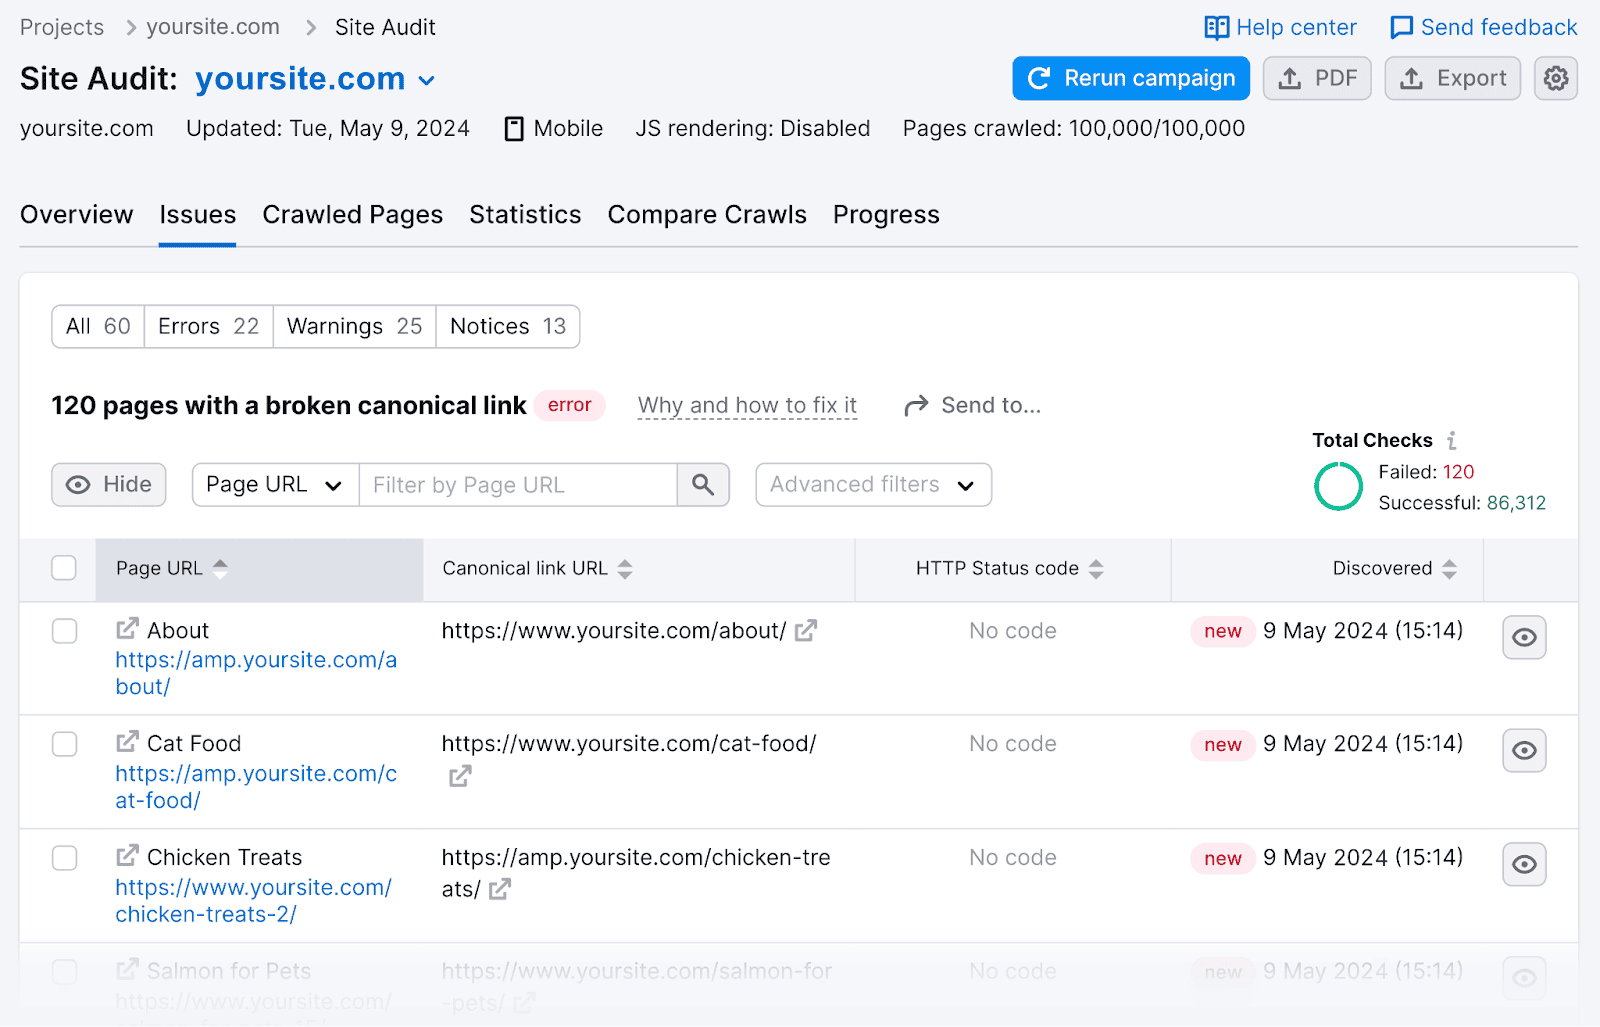Export the audit as PDF
The width and height of the screenshot is (1600, 1027).
1316,78
